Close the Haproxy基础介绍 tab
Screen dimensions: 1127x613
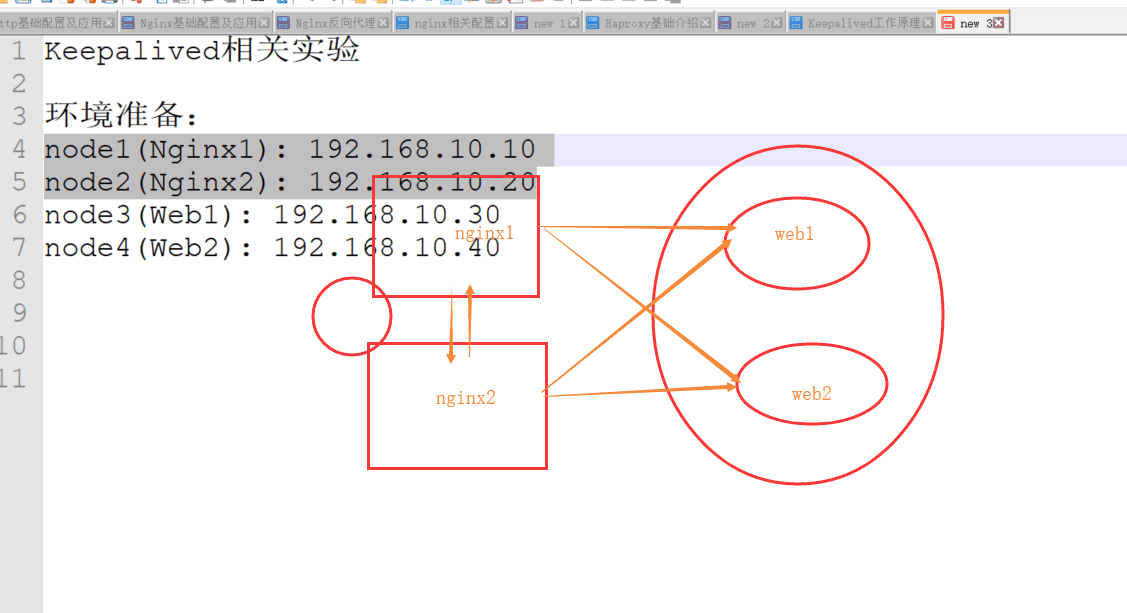pyautogui.click(x=706, y=23)
